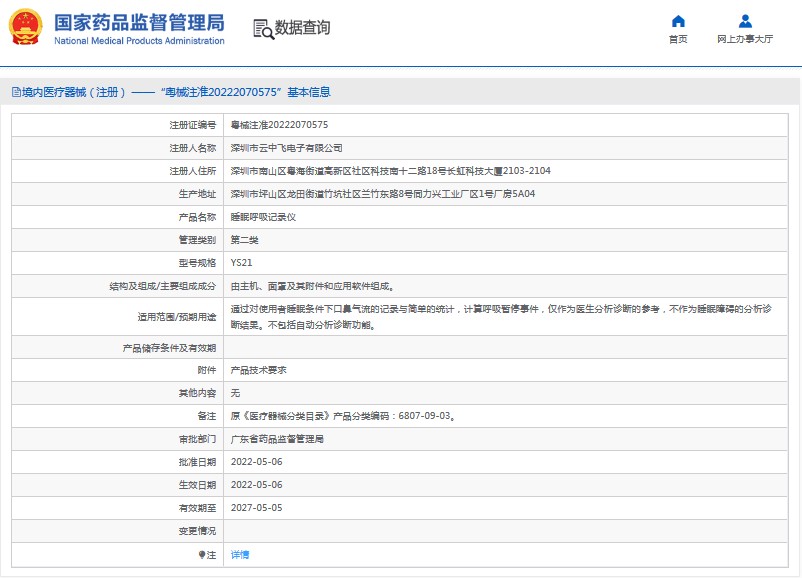The width and height of the screenshot is (802, 578).
Task: Click the 生产地址 label
Action: [x=197, y=194]
